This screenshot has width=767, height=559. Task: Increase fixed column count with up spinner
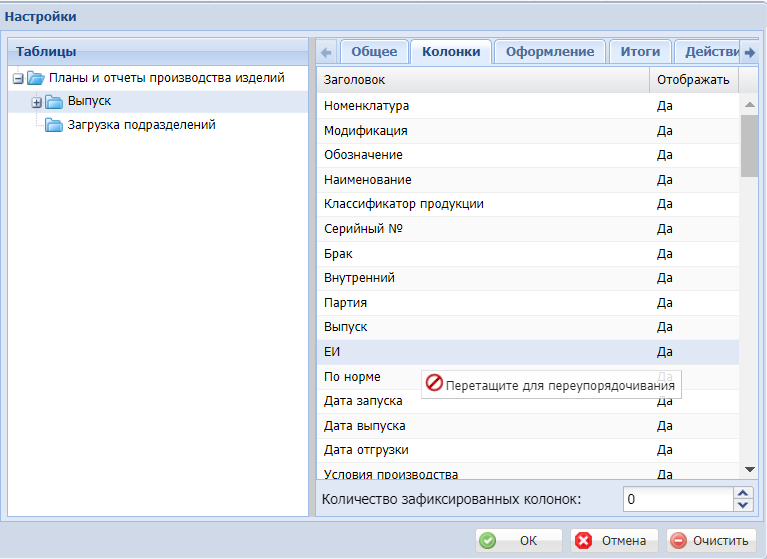click(x=742, y=493)
